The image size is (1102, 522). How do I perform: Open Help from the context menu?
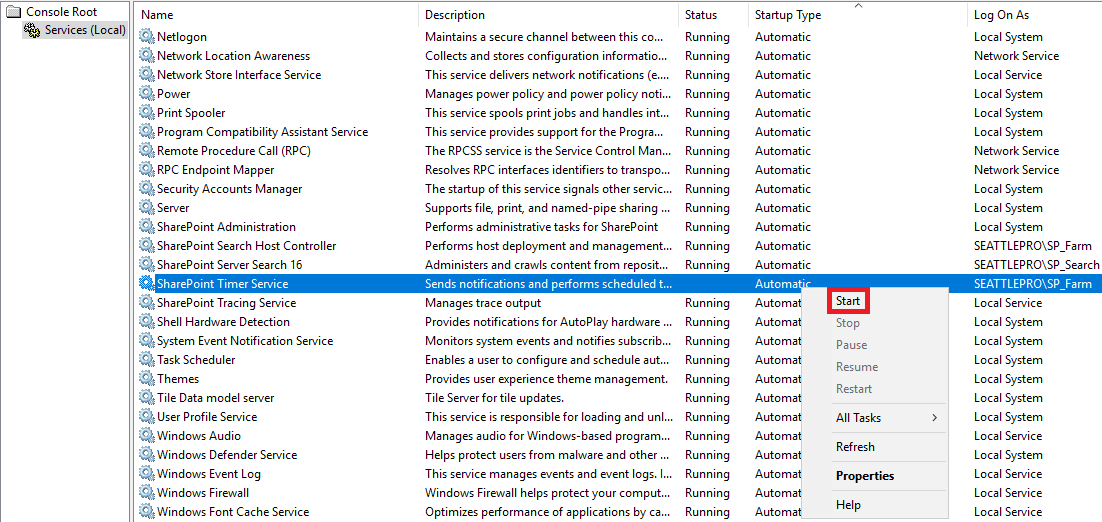coord(848,505)
